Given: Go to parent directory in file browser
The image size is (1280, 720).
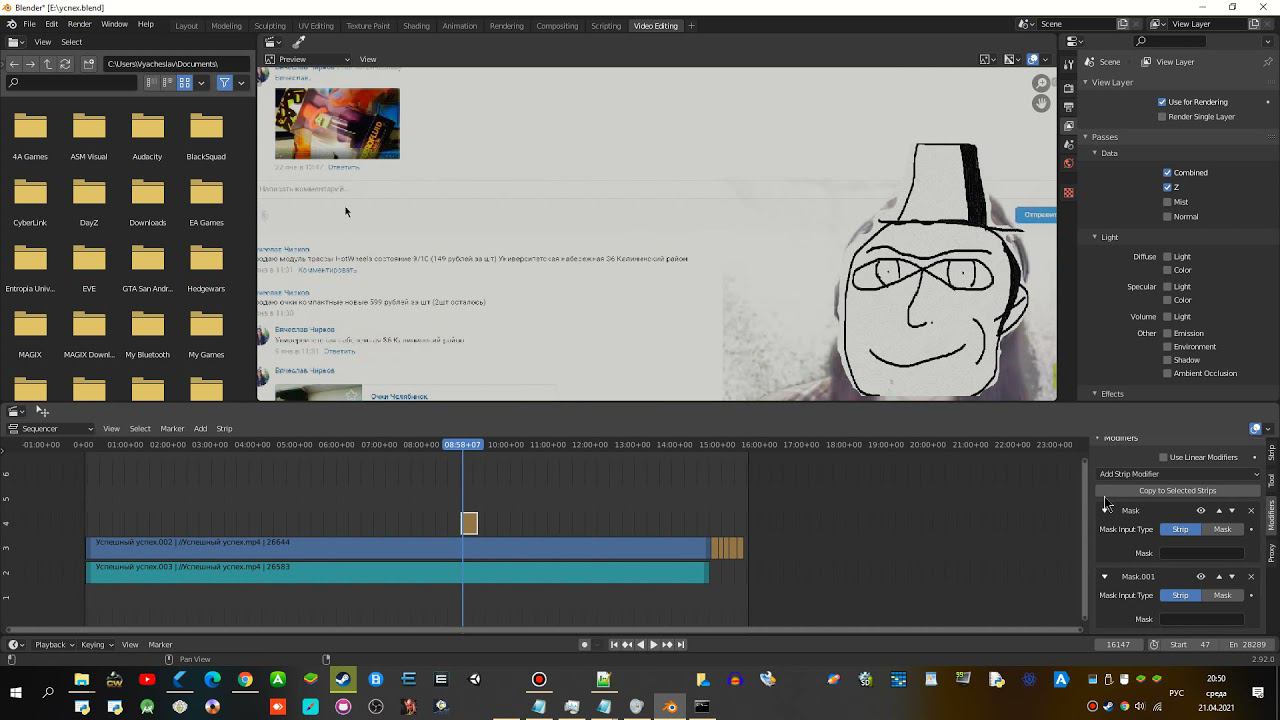Looking at the screenshot, I should [x=47, y=63].
